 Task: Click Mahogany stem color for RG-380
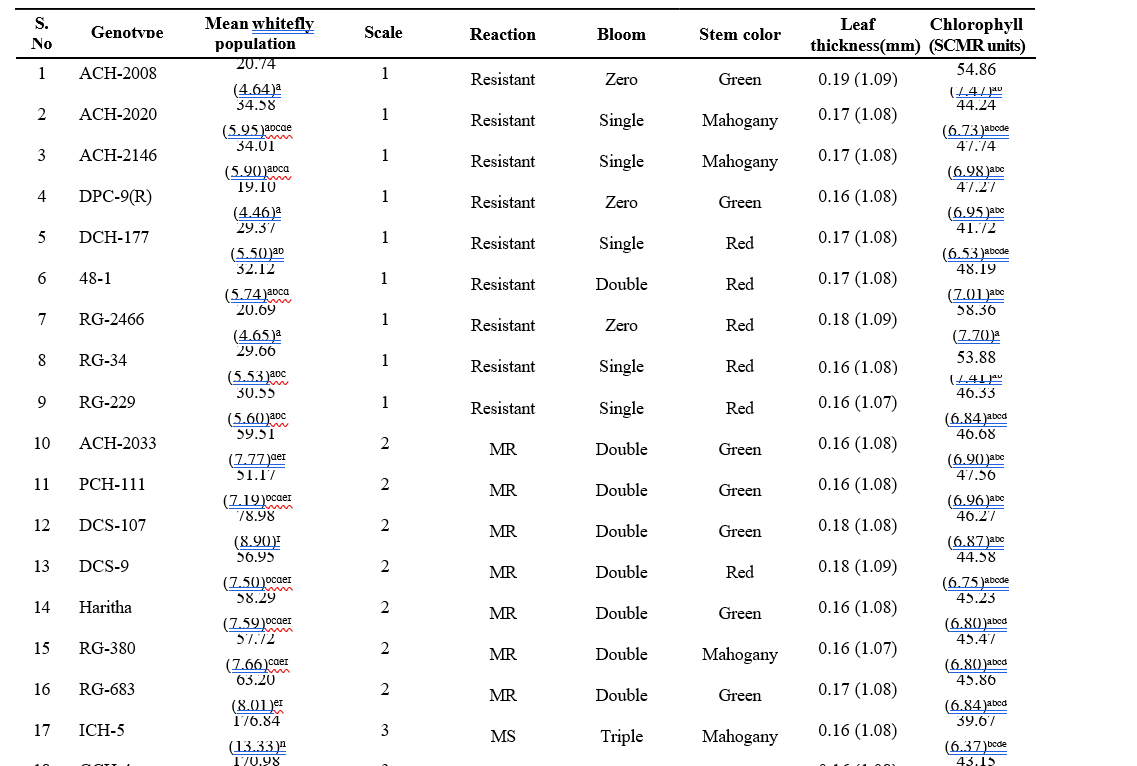[740, 655]
